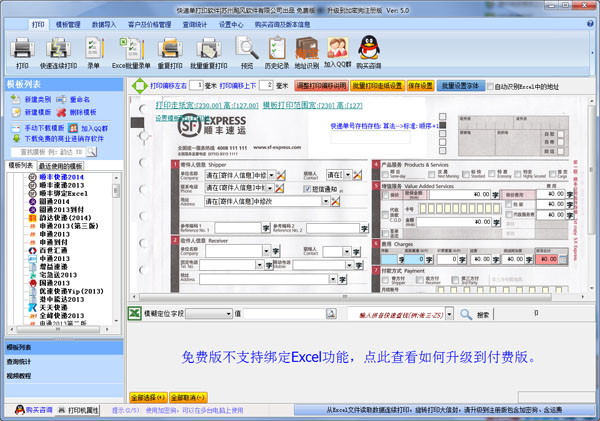Switch to 最近使用的模板 tab

click(x=60, y=166)
